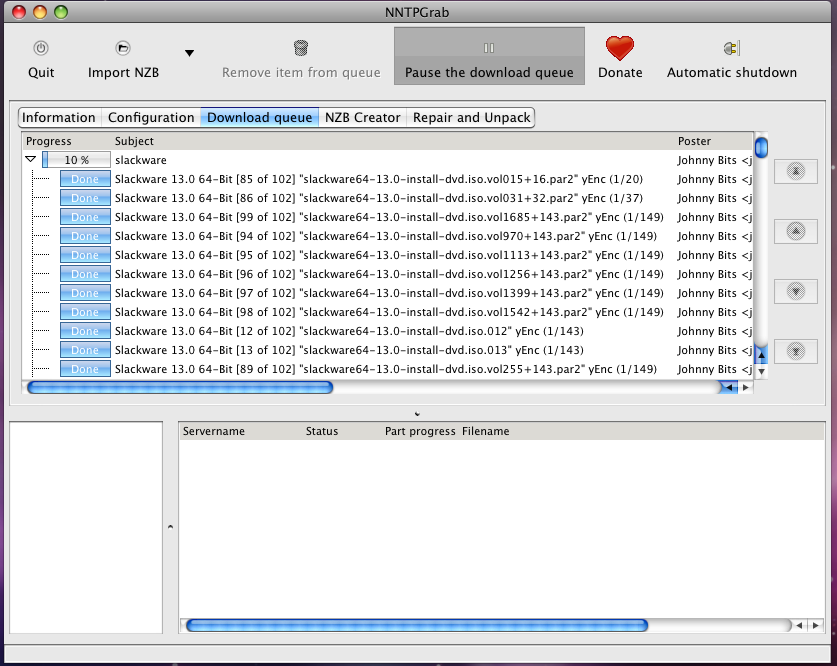Click the Servername column header
Viewport: 837px width, 666px height.
tap(214, 431)
